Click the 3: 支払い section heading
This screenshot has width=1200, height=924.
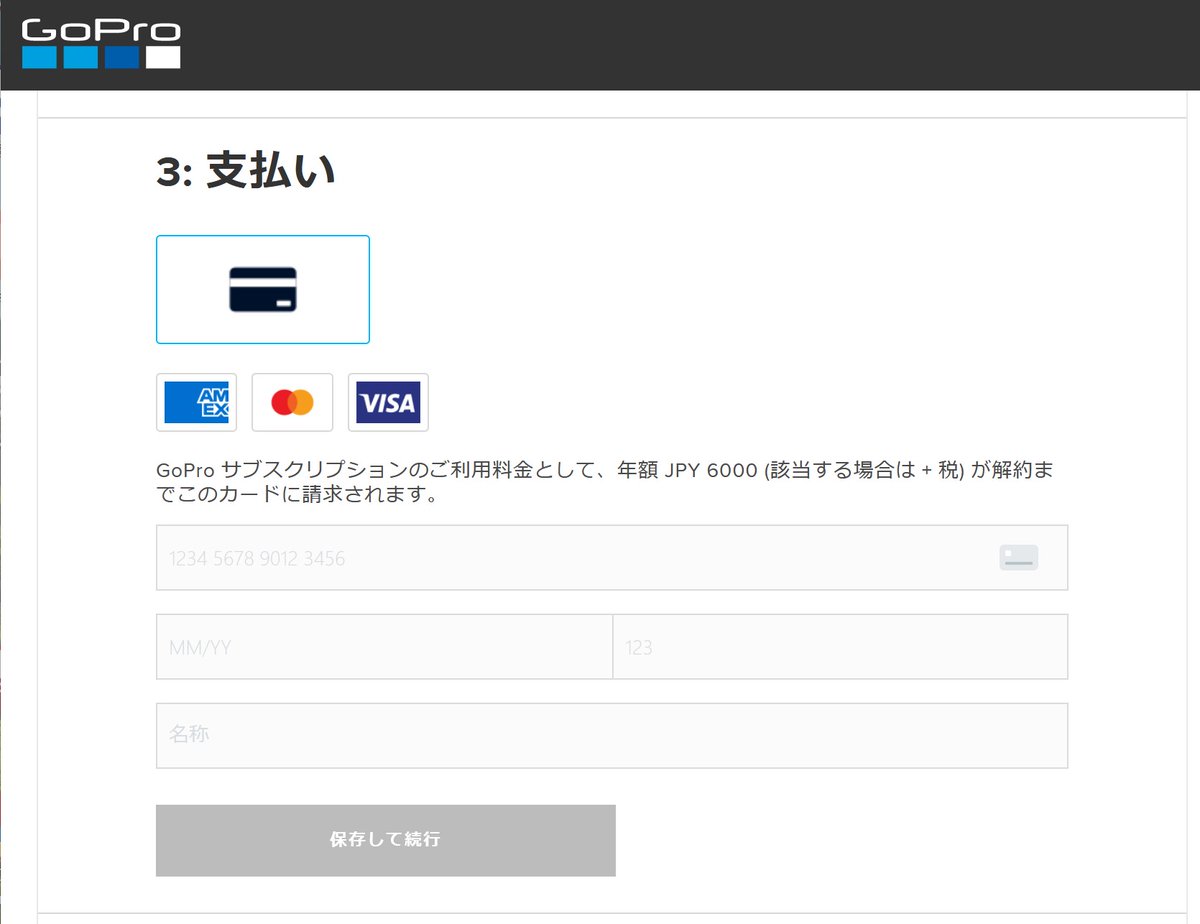246,172
